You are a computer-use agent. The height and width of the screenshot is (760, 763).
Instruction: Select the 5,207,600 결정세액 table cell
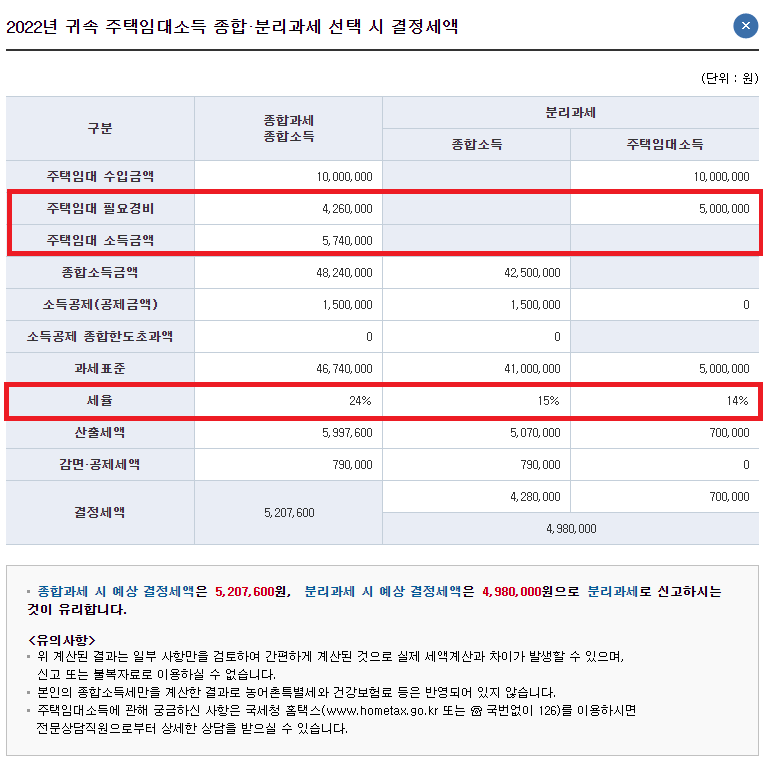point(289,513)
